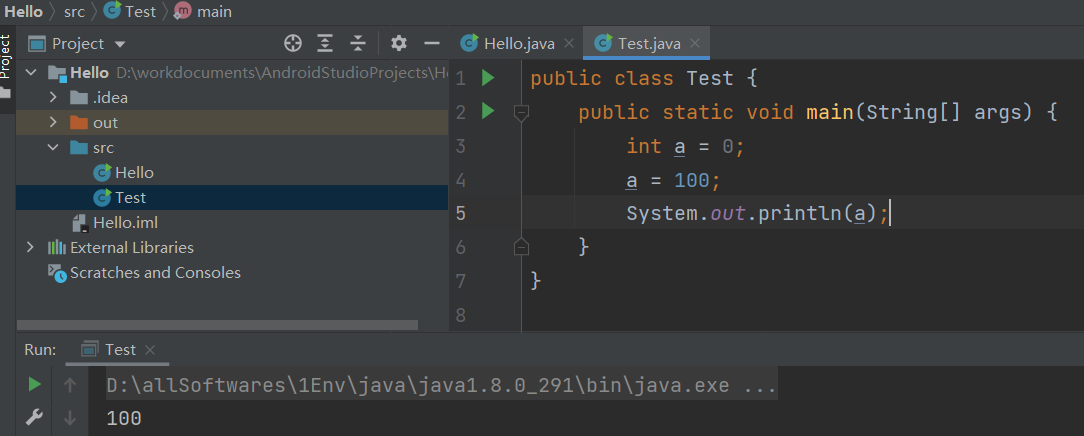
Task: Click src in the breadcrumb bar
Action: tap(74, 12)
